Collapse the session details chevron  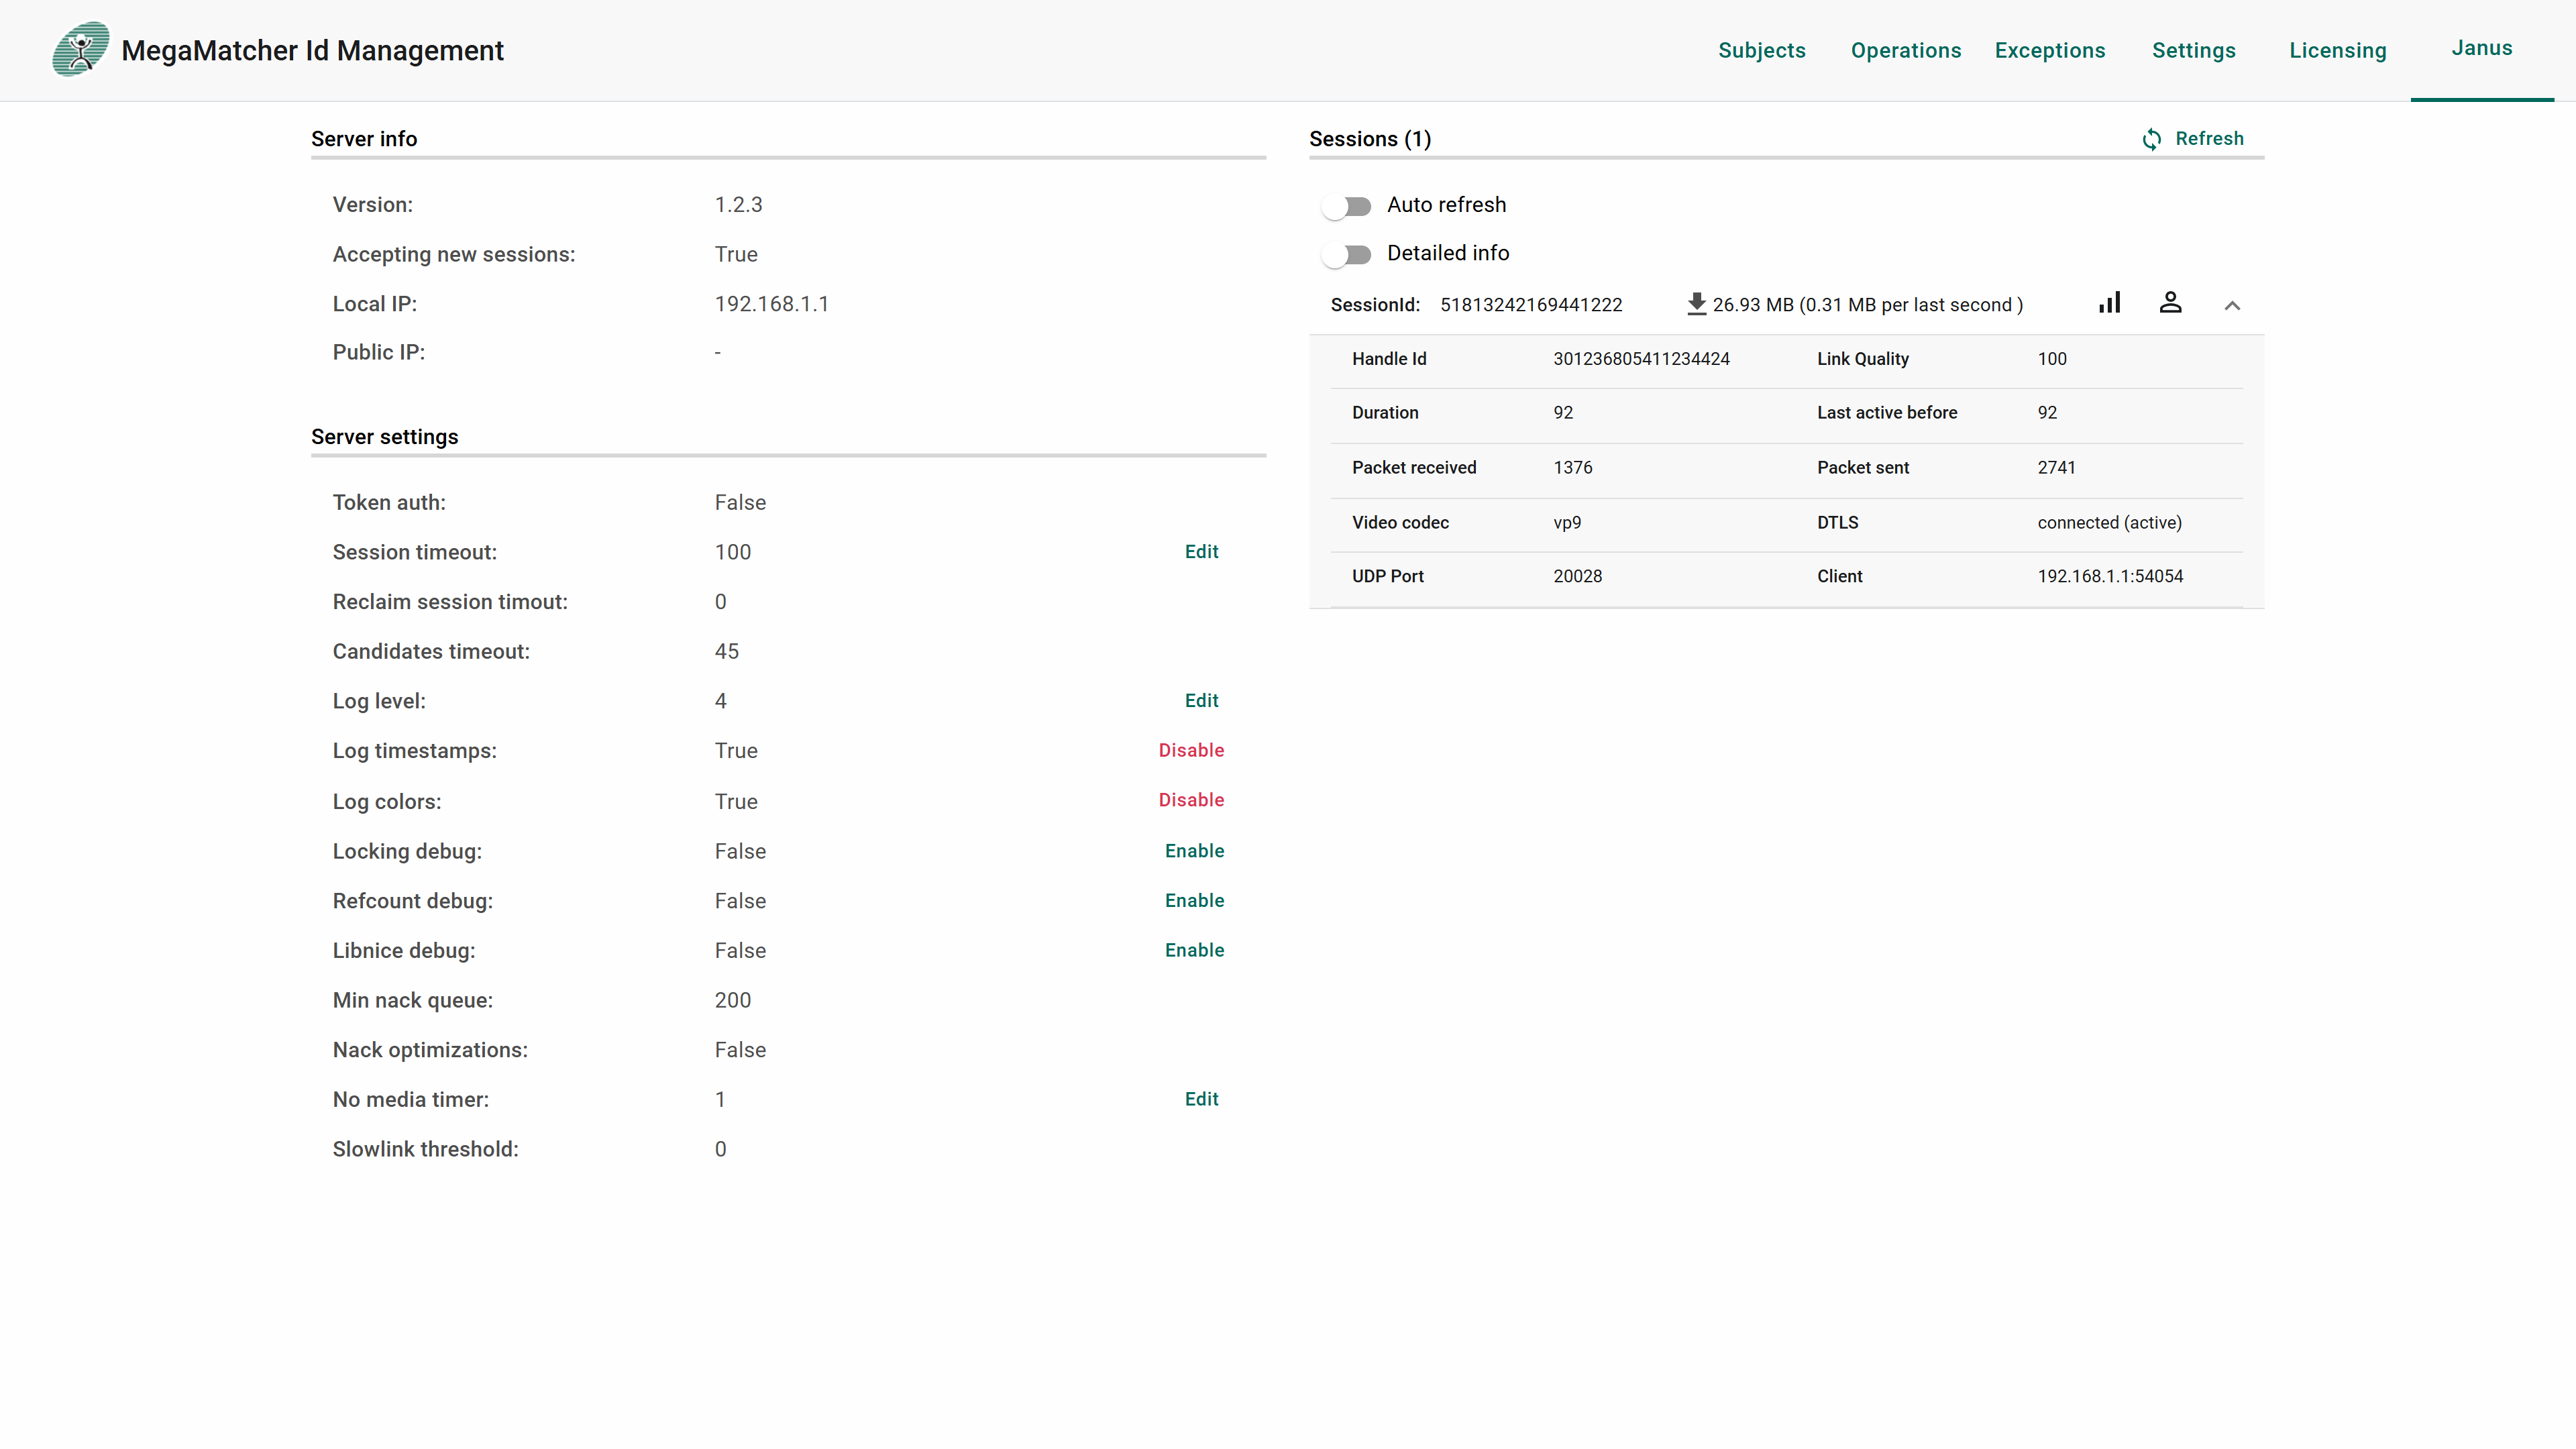pos(2232,305)
